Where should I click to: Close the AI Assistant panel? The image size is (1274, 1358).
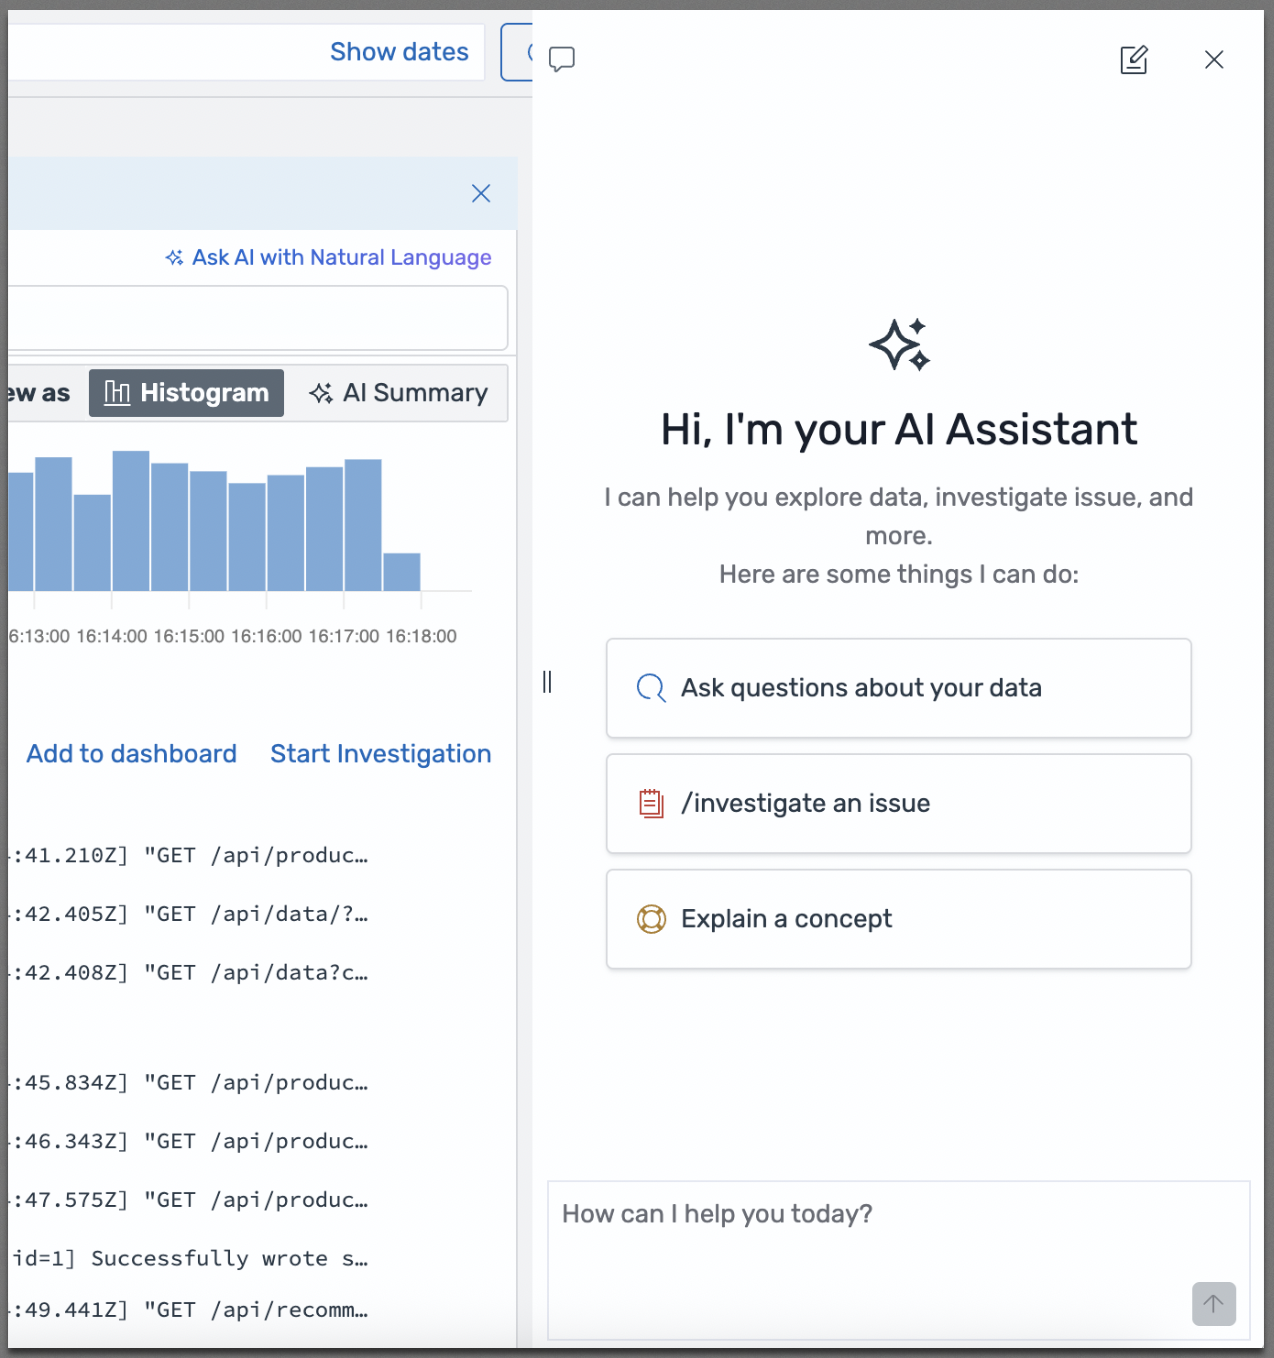1213,60
